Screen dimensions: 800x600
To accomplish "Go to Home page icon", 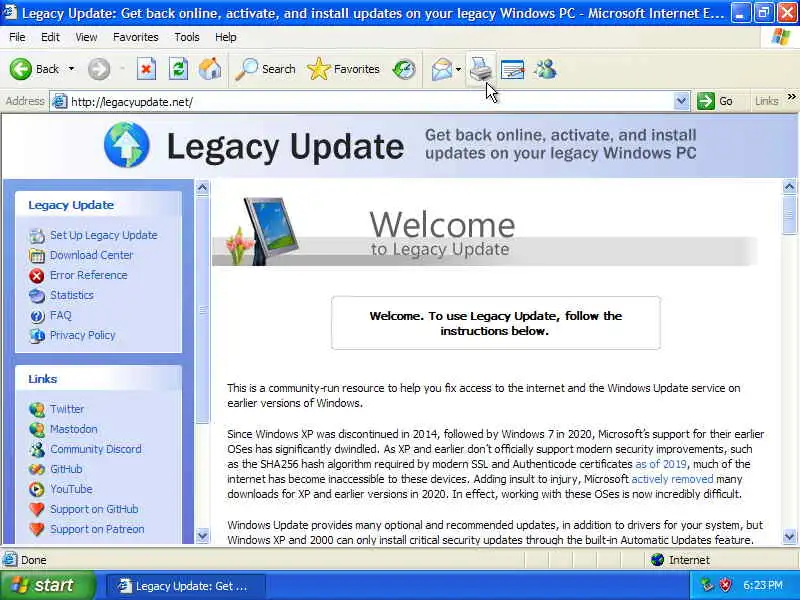I will 210,69.
